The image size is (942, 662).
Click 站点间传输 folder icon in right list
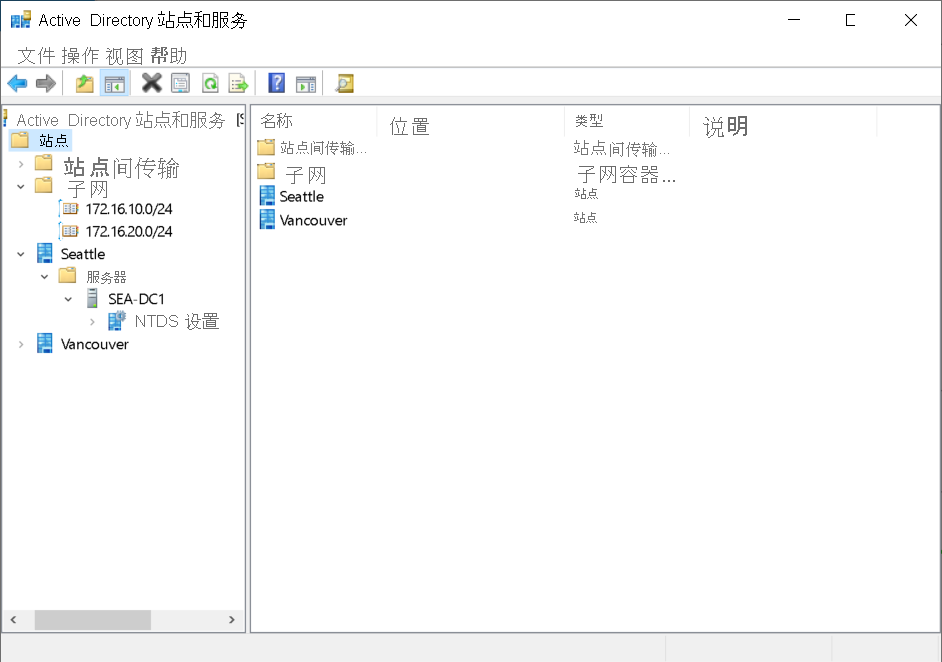266,147
